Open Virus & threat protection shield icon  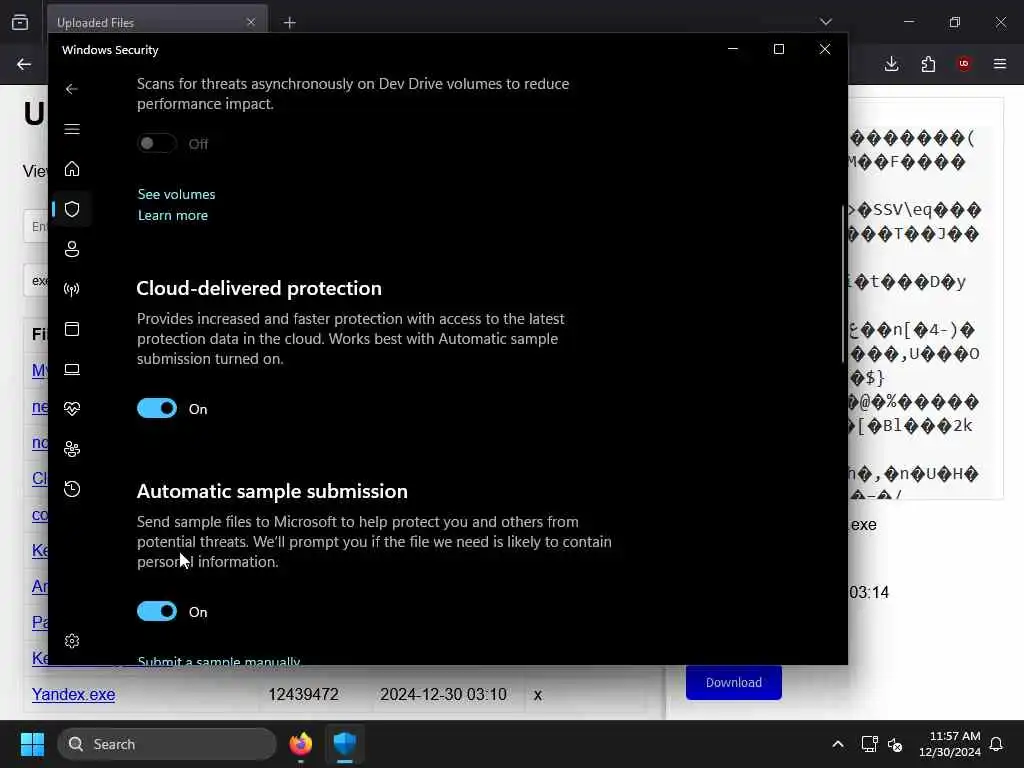[x=72, y=209]
